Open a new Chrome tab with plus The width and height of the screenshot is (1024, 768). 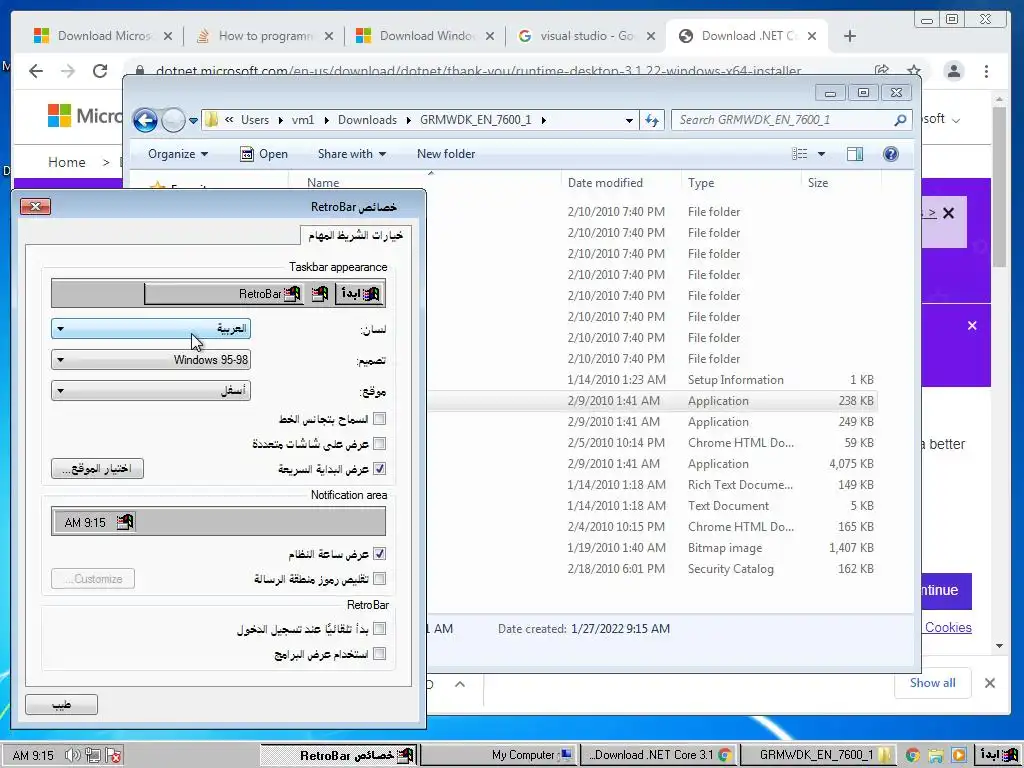(850, 37)
